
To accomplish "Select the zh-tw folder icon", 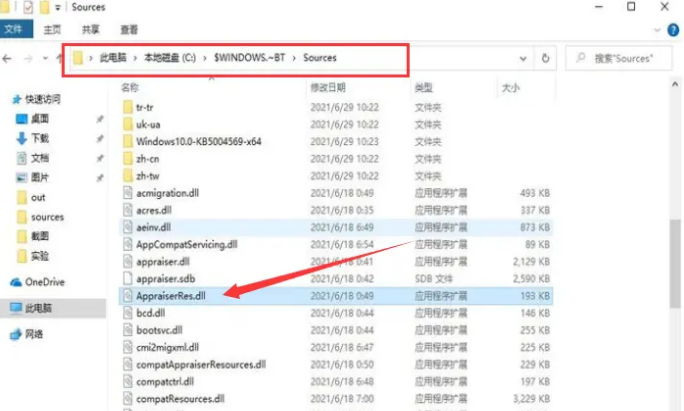I will tap(127, 176).
